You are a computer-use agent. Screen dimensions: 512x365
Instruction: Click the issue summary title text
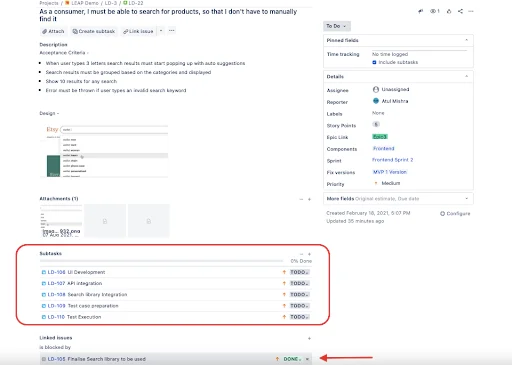pyautogui.click(x=168, y=15)
